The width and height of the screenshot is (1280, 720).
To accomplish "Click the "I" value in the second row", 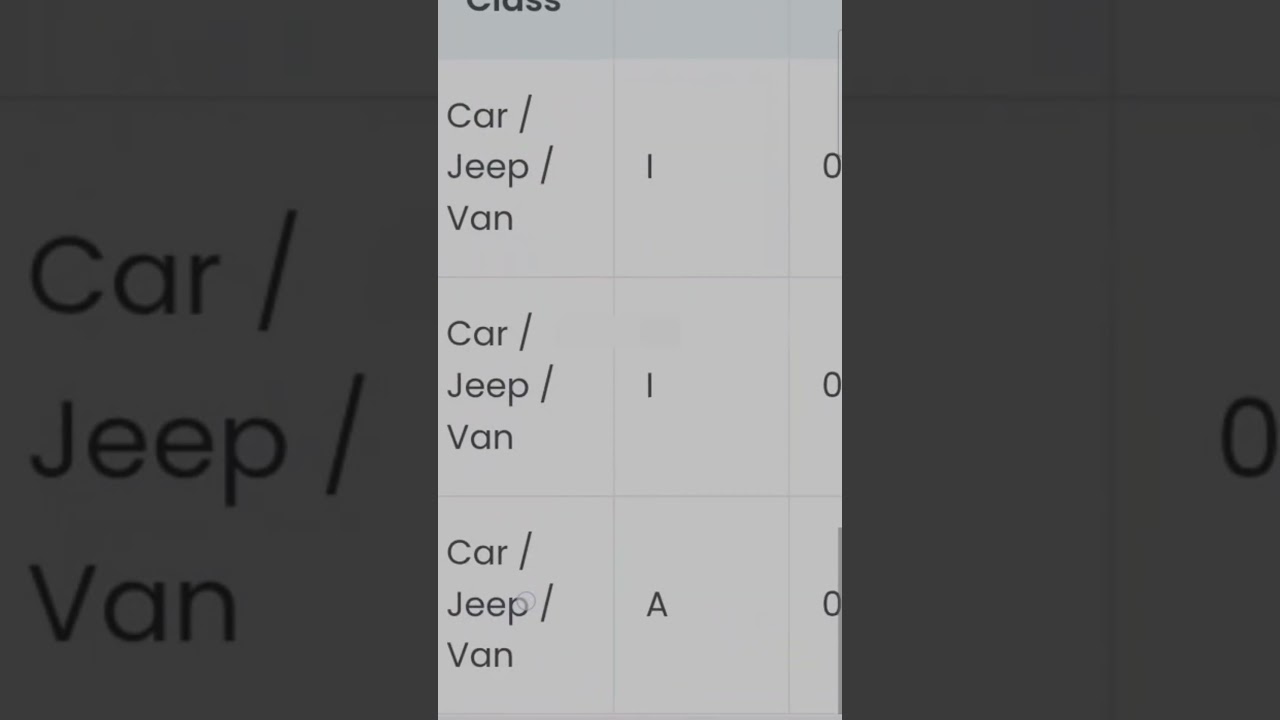I will tap(650, 386).
